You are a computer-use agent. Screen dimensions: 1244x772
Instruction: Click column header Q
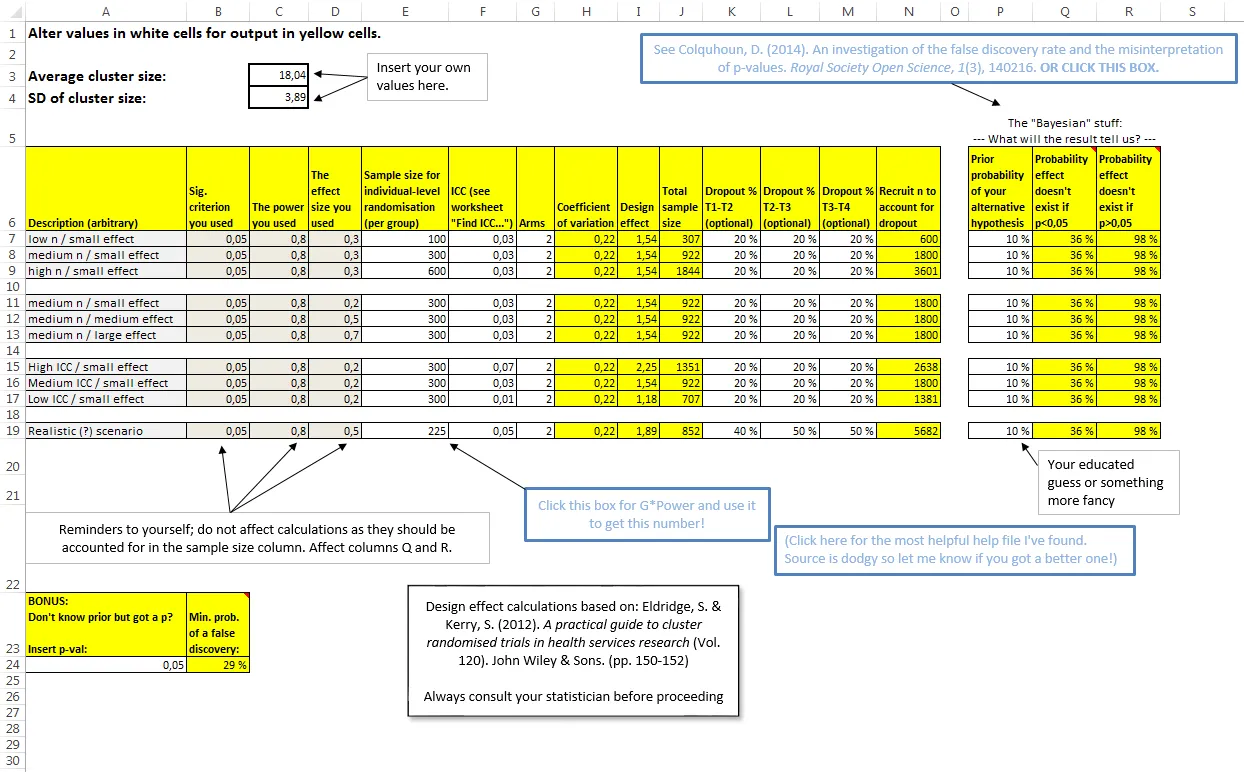point(1064,10)
